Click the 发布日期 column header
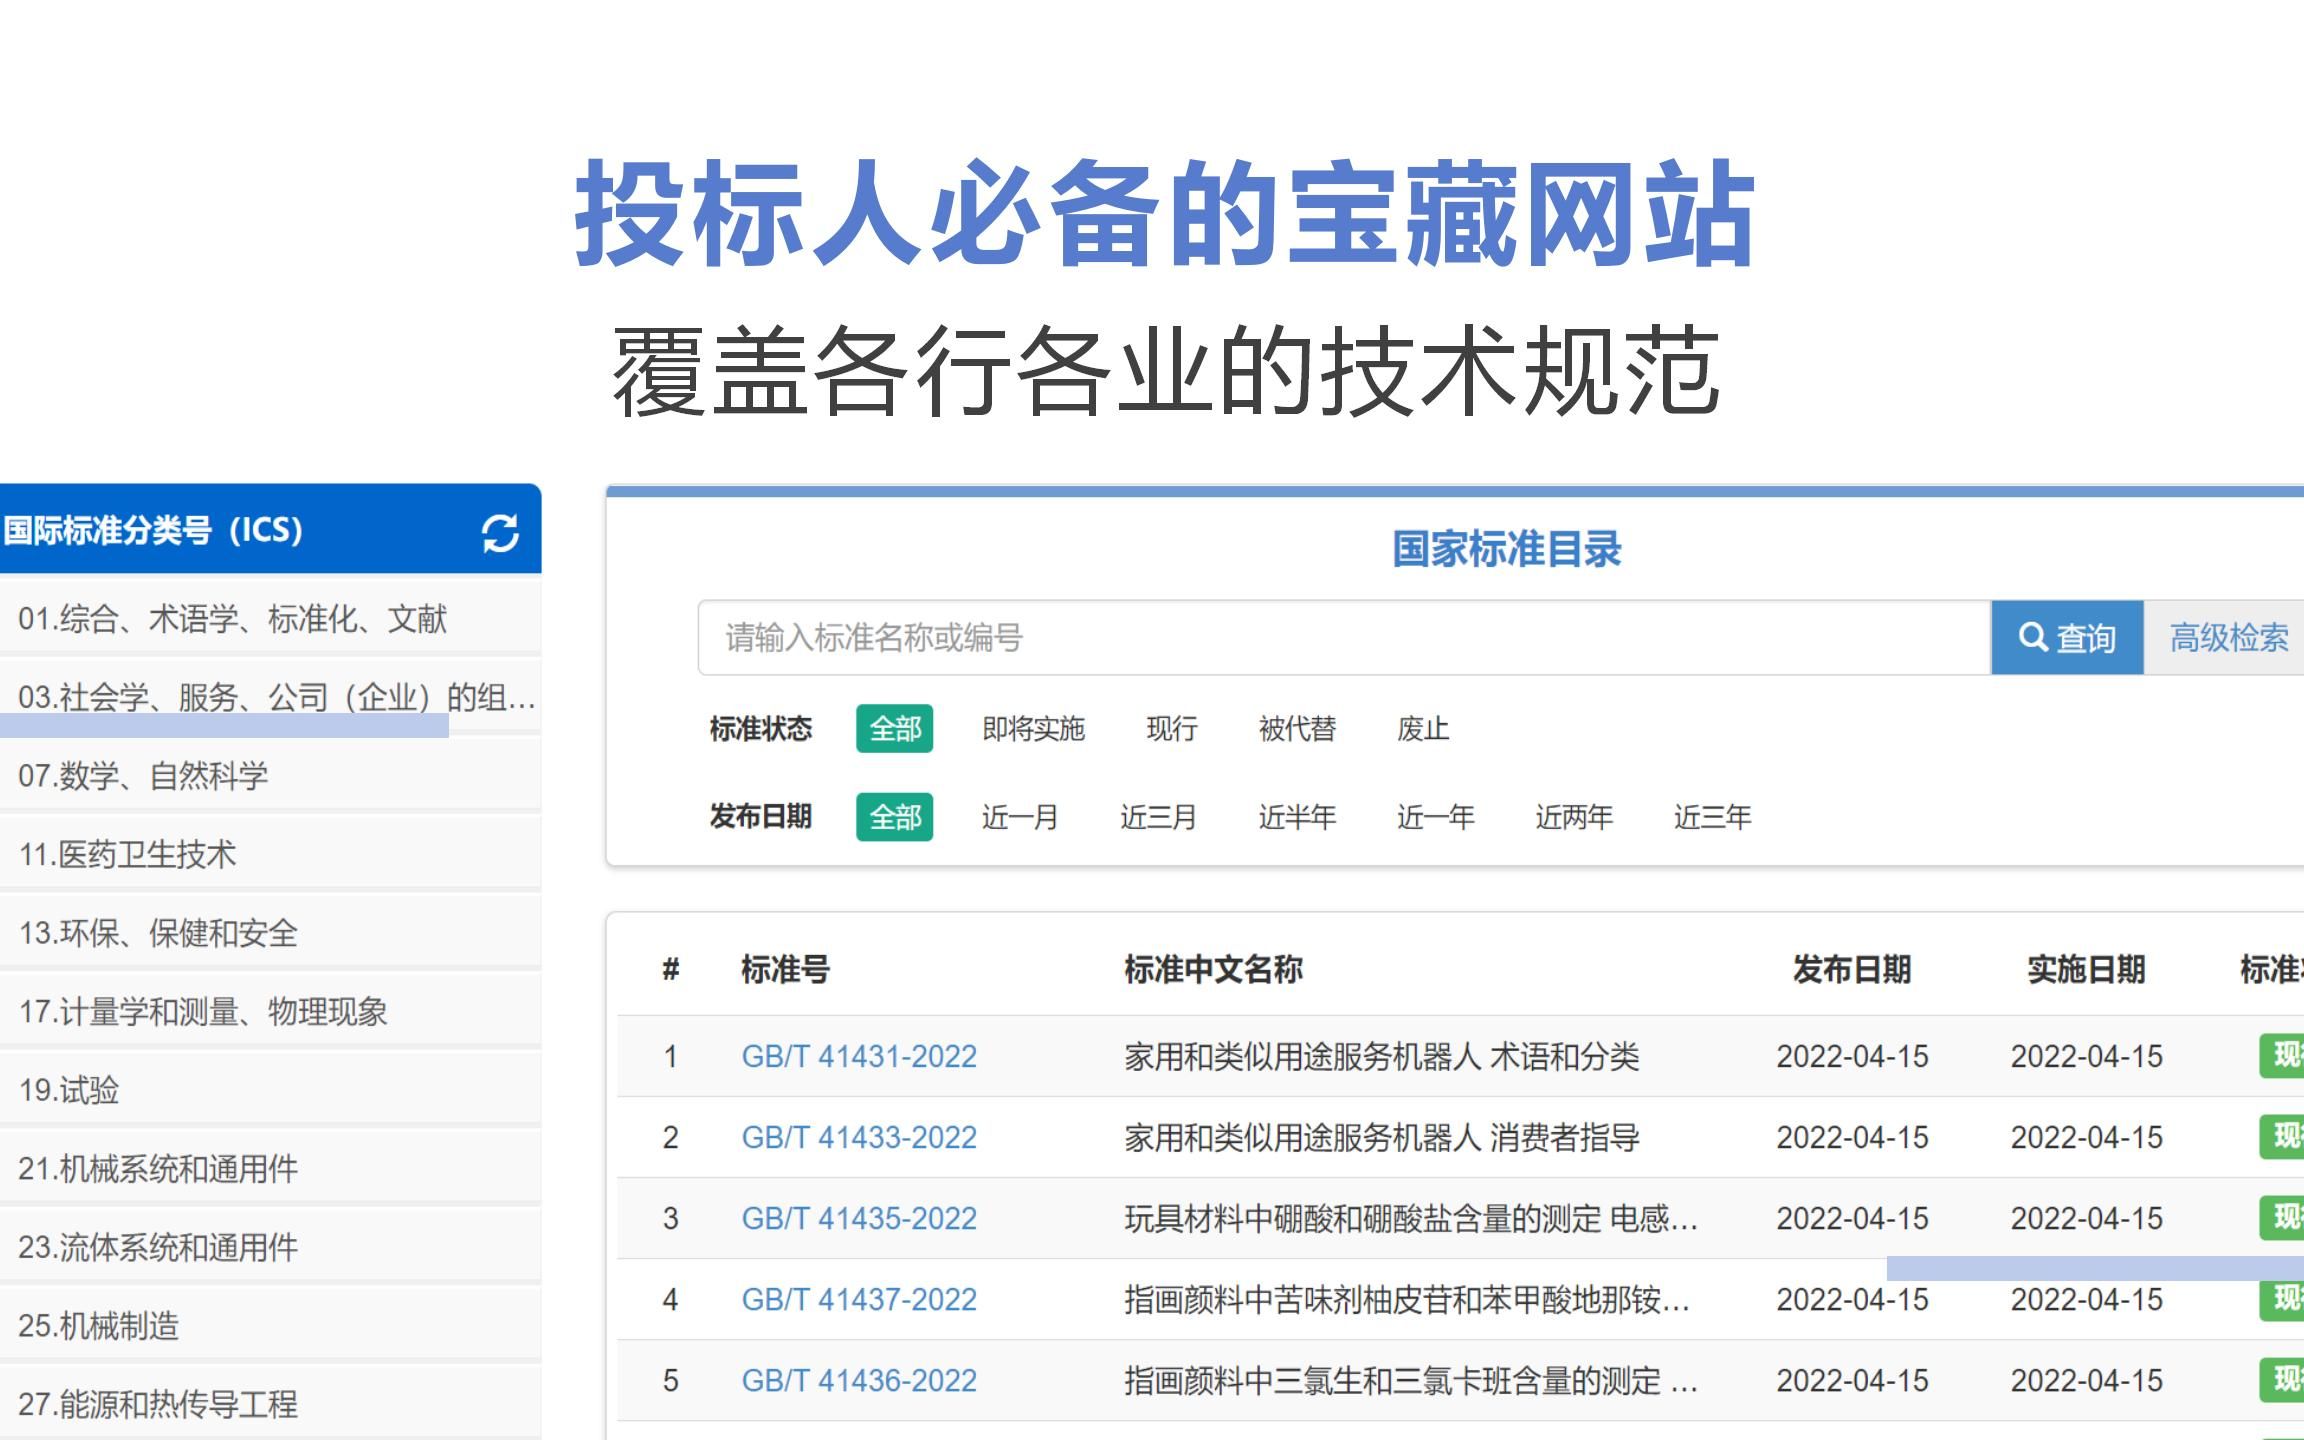This screenshot has height=1440, width=2304. (1852, 969)
